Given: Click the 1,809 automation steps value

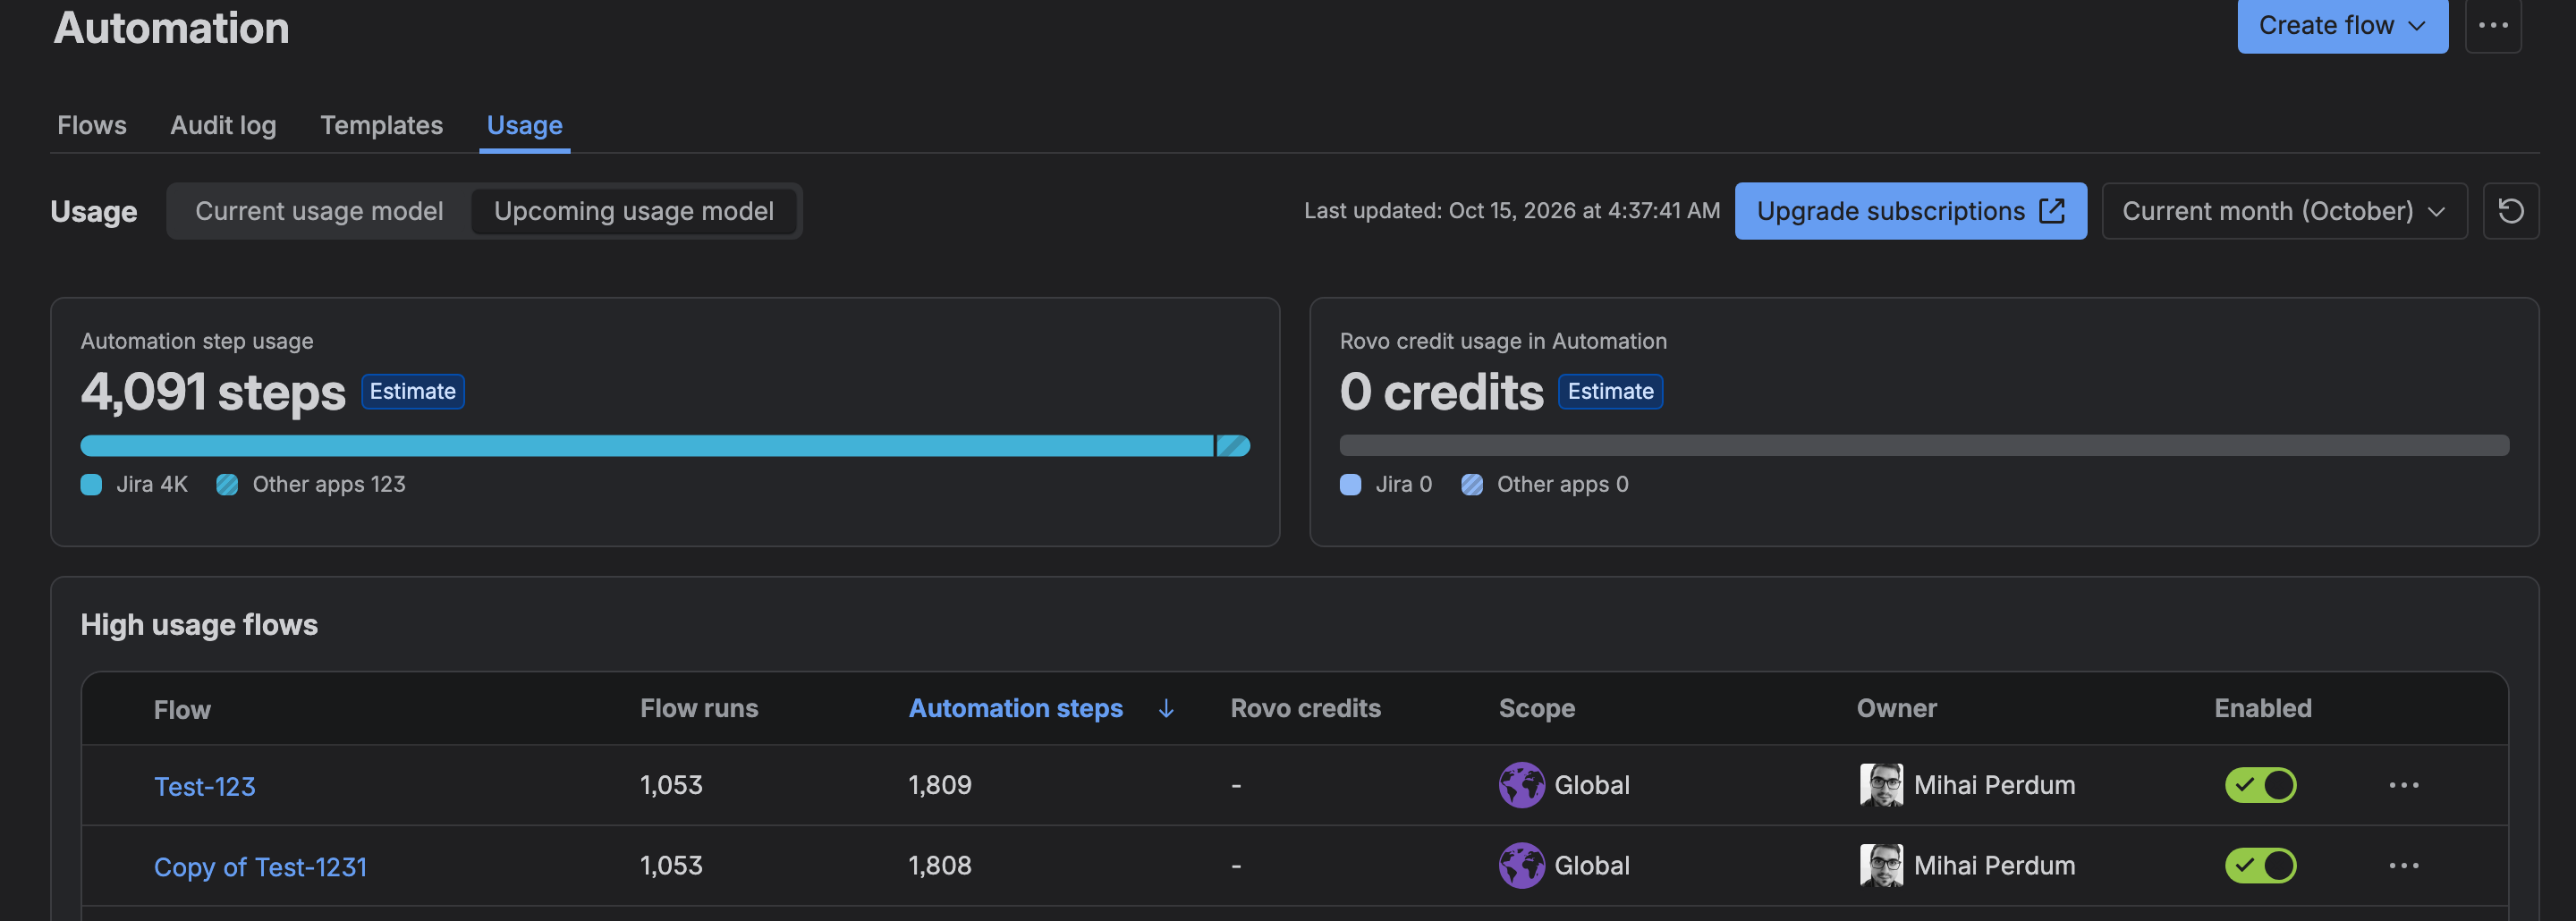Looking at the screenshot, I should coord(939,785).
